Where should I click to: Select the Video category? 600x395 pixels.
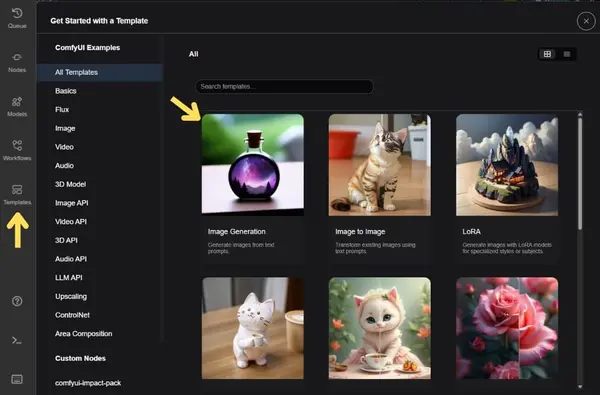click(100, 147)
